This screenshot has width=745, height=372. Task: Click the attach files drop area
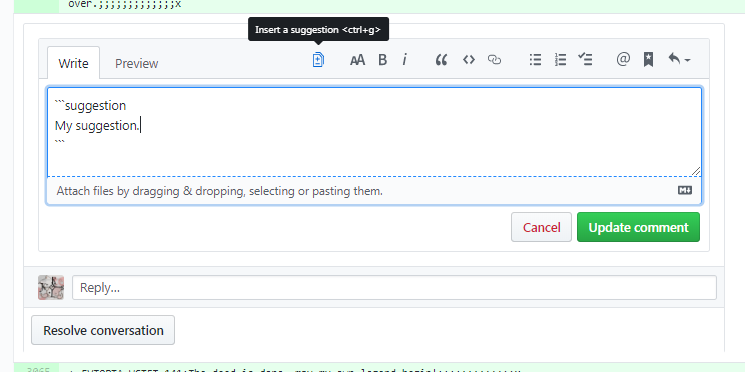pyautogui.click(x=374, y=191)
